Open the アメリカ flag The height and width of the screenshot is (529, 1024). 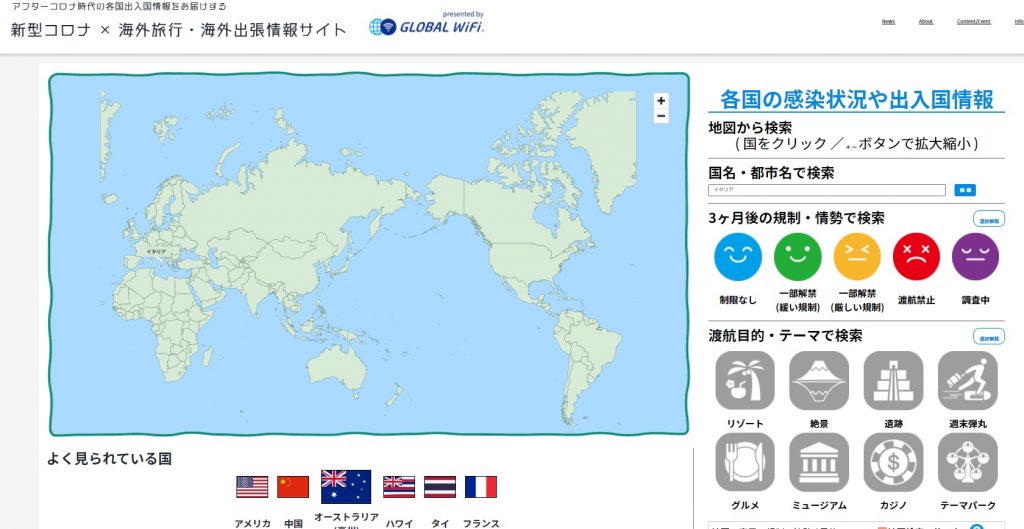[252, 487]
